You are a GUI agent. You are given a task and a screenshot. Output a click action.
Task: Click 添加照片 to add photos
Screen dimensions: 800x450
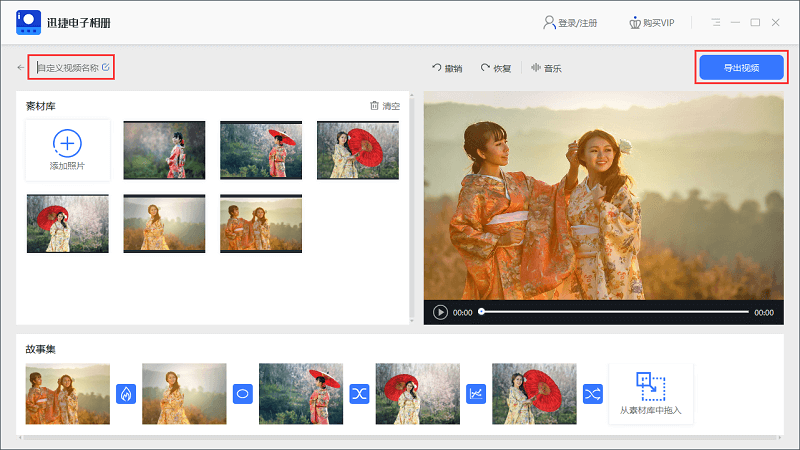tap(67, 150)
